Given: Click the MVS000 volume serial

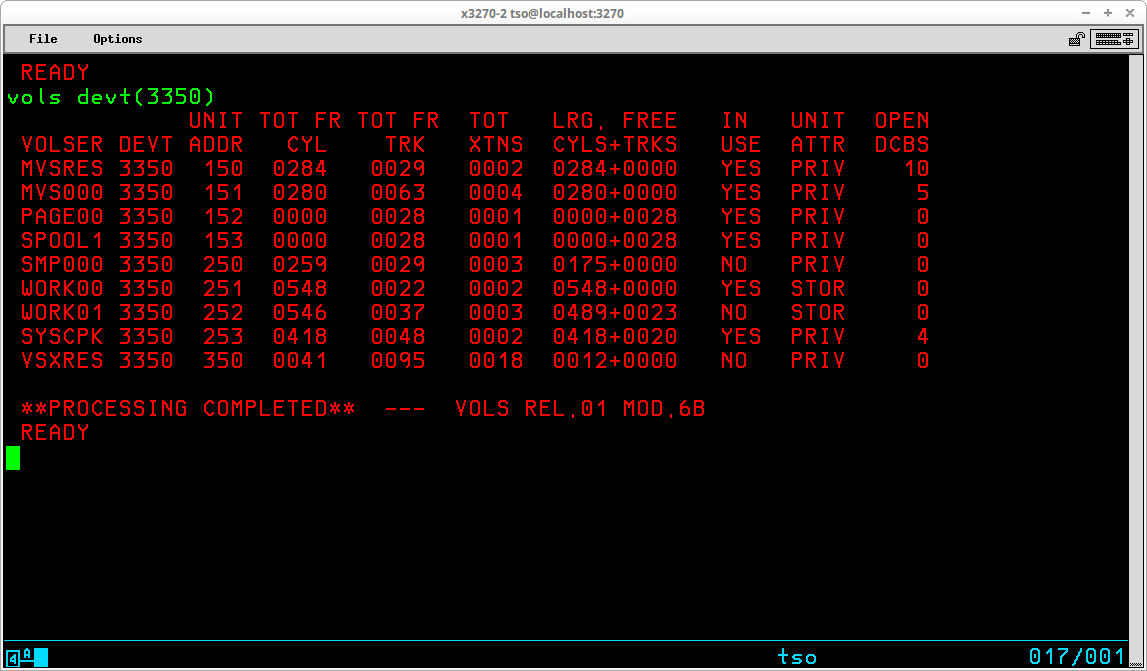Looking at the screenshot, I should tap(62, 192).
